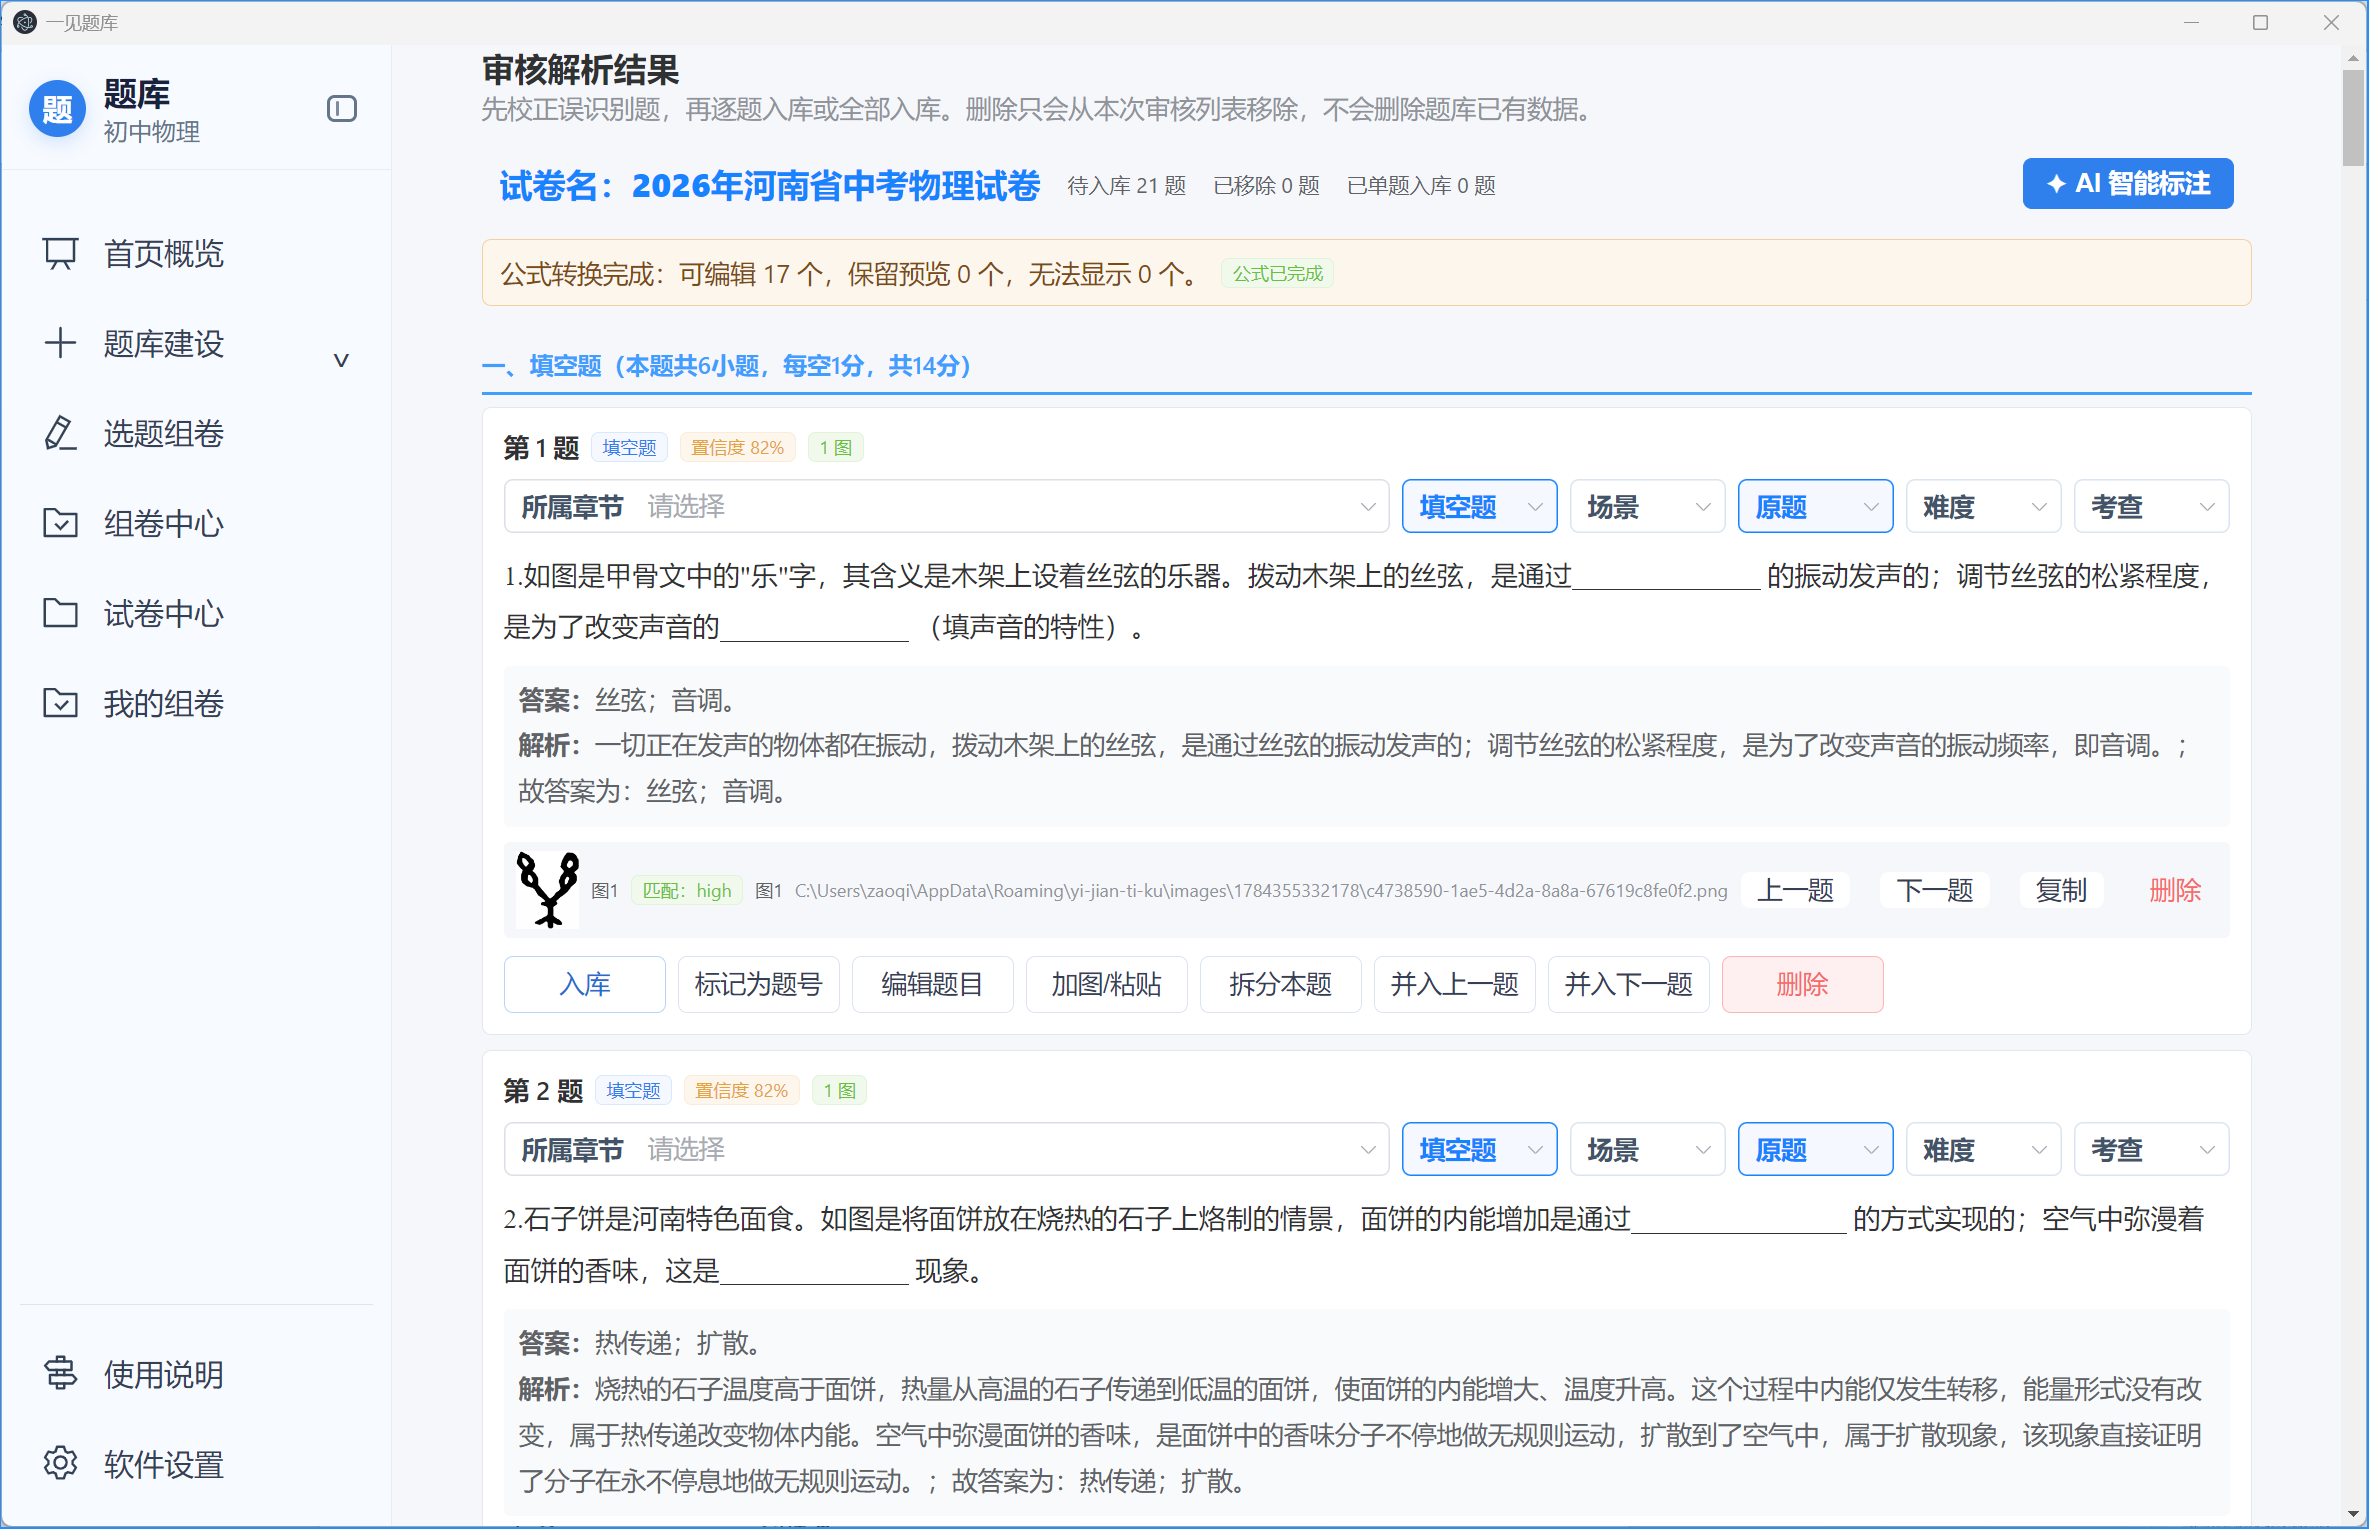Move image to 上一题
This screenshot has height=1529, width=2369.
(x=1796, y=890)
